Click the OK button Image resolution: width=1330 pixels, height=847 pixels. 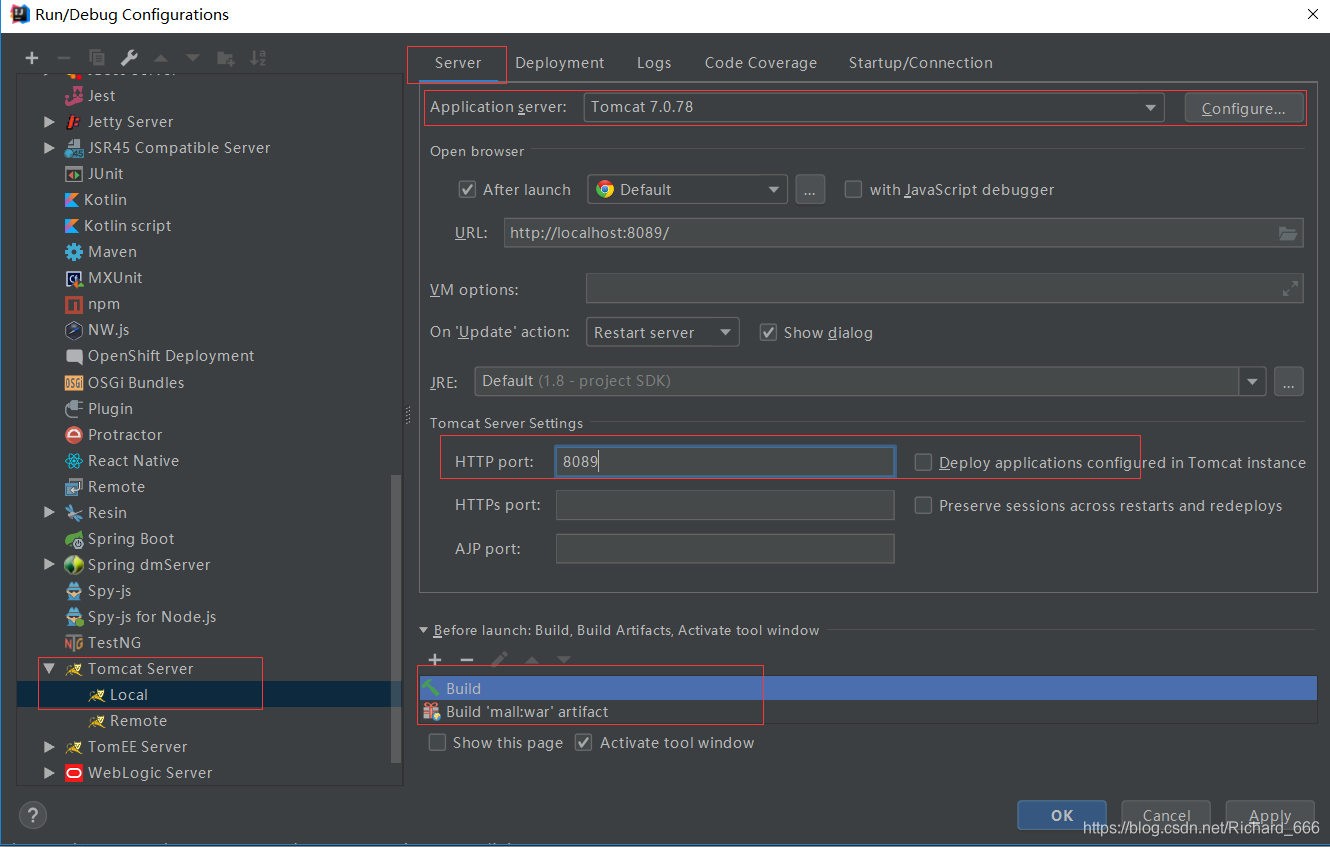tap(1062, 815)
